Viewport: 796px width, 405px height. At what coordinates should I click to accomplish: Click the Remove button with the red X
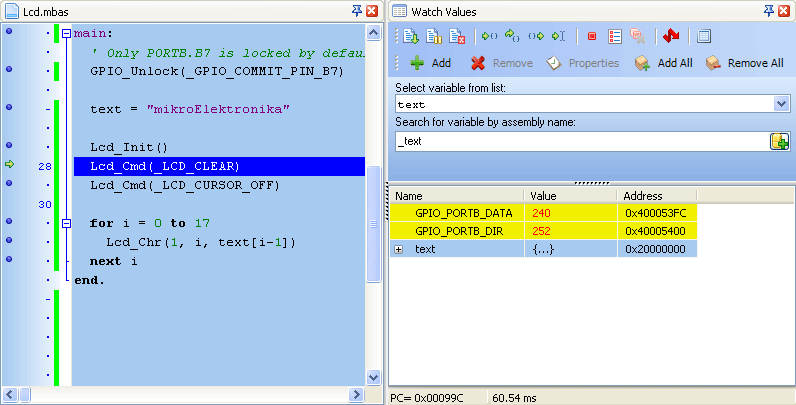click(x=502, y=63)
